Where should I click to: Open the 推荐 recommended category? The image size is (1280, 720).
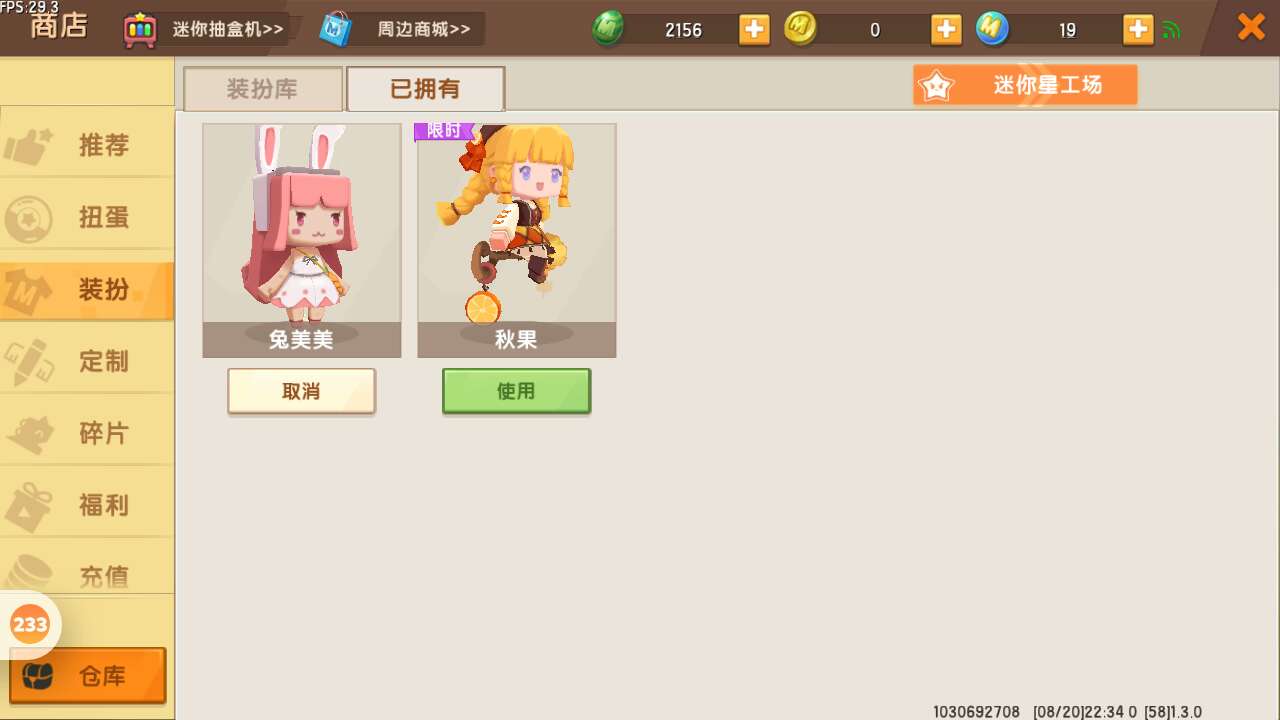click(87, 145)
